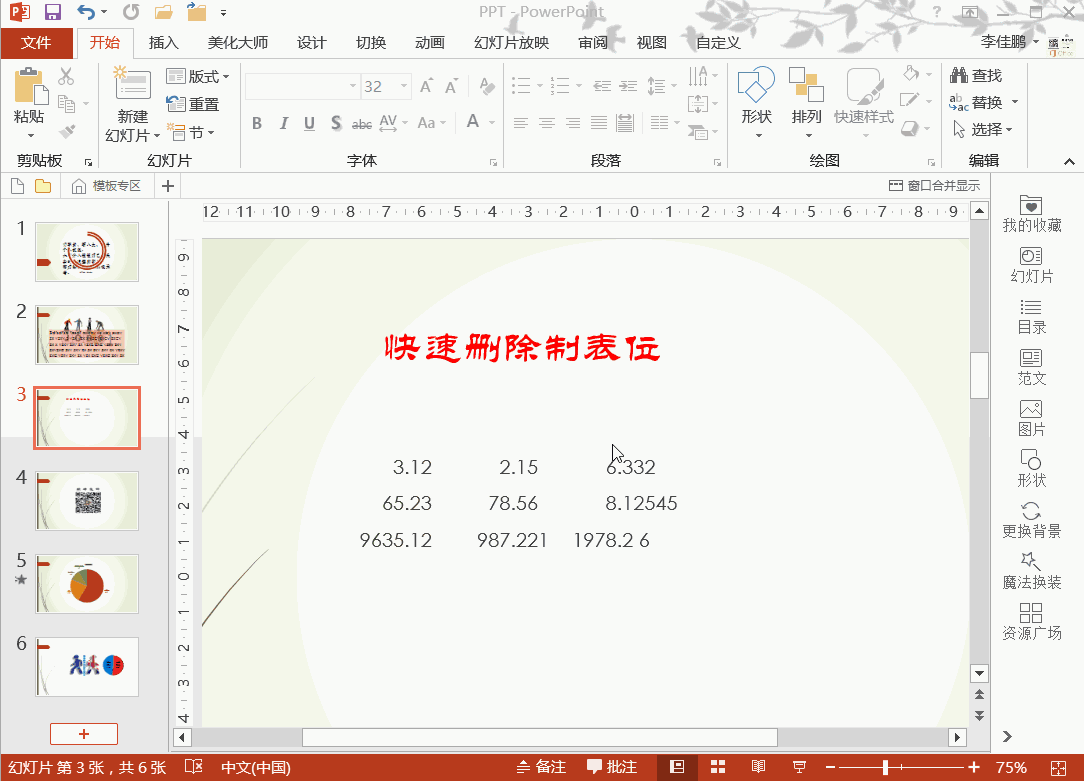Click the zoom in plus button
1084x781 pixels.
pos(974,767)
